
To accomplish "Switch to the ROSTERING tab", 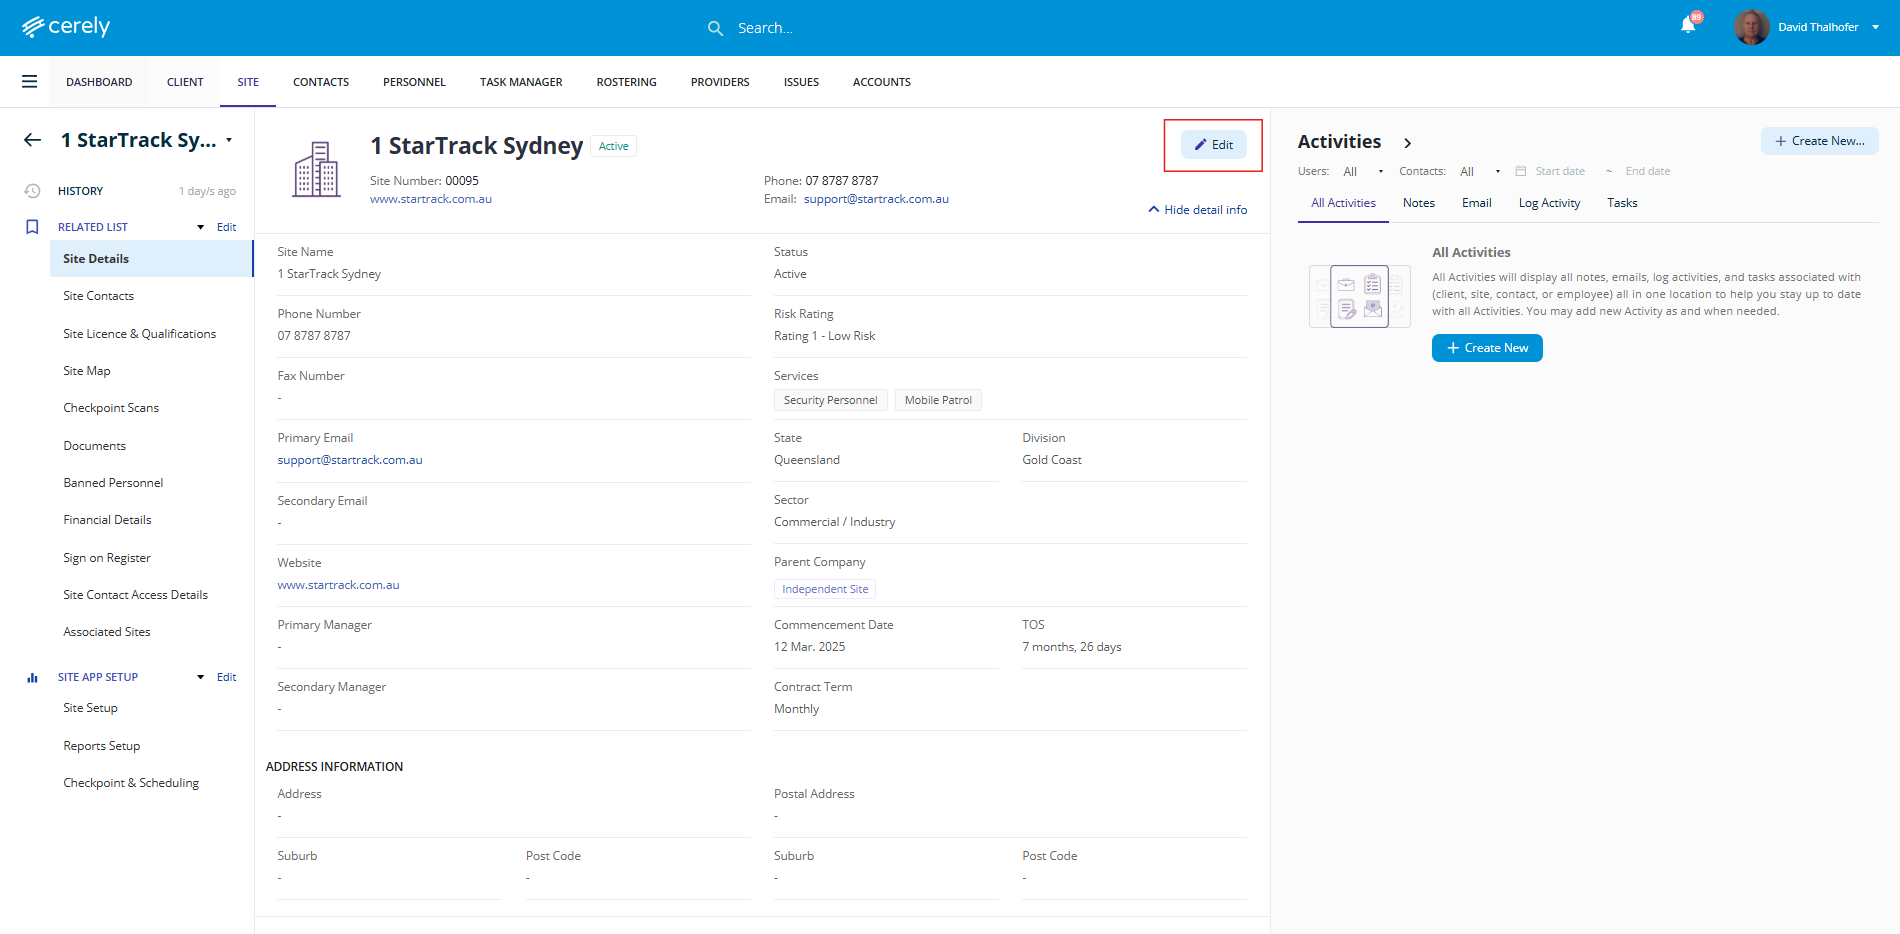I will [x=626, y=82].
